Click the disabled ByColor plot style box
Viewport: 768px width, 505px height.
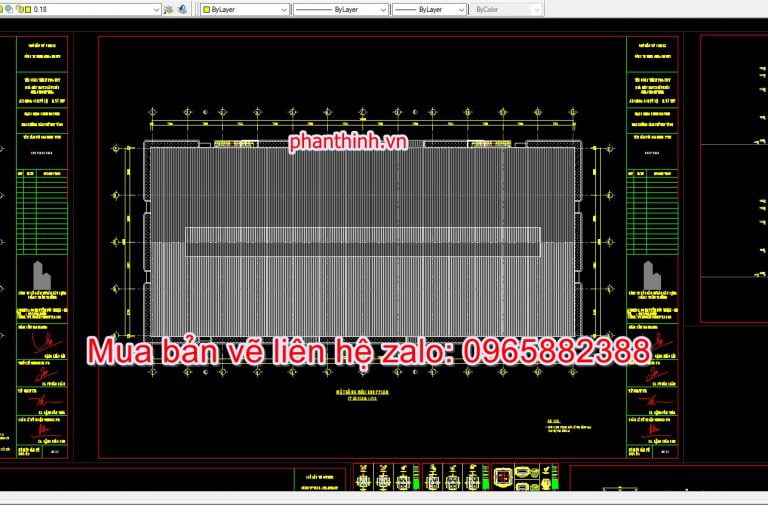506,9
